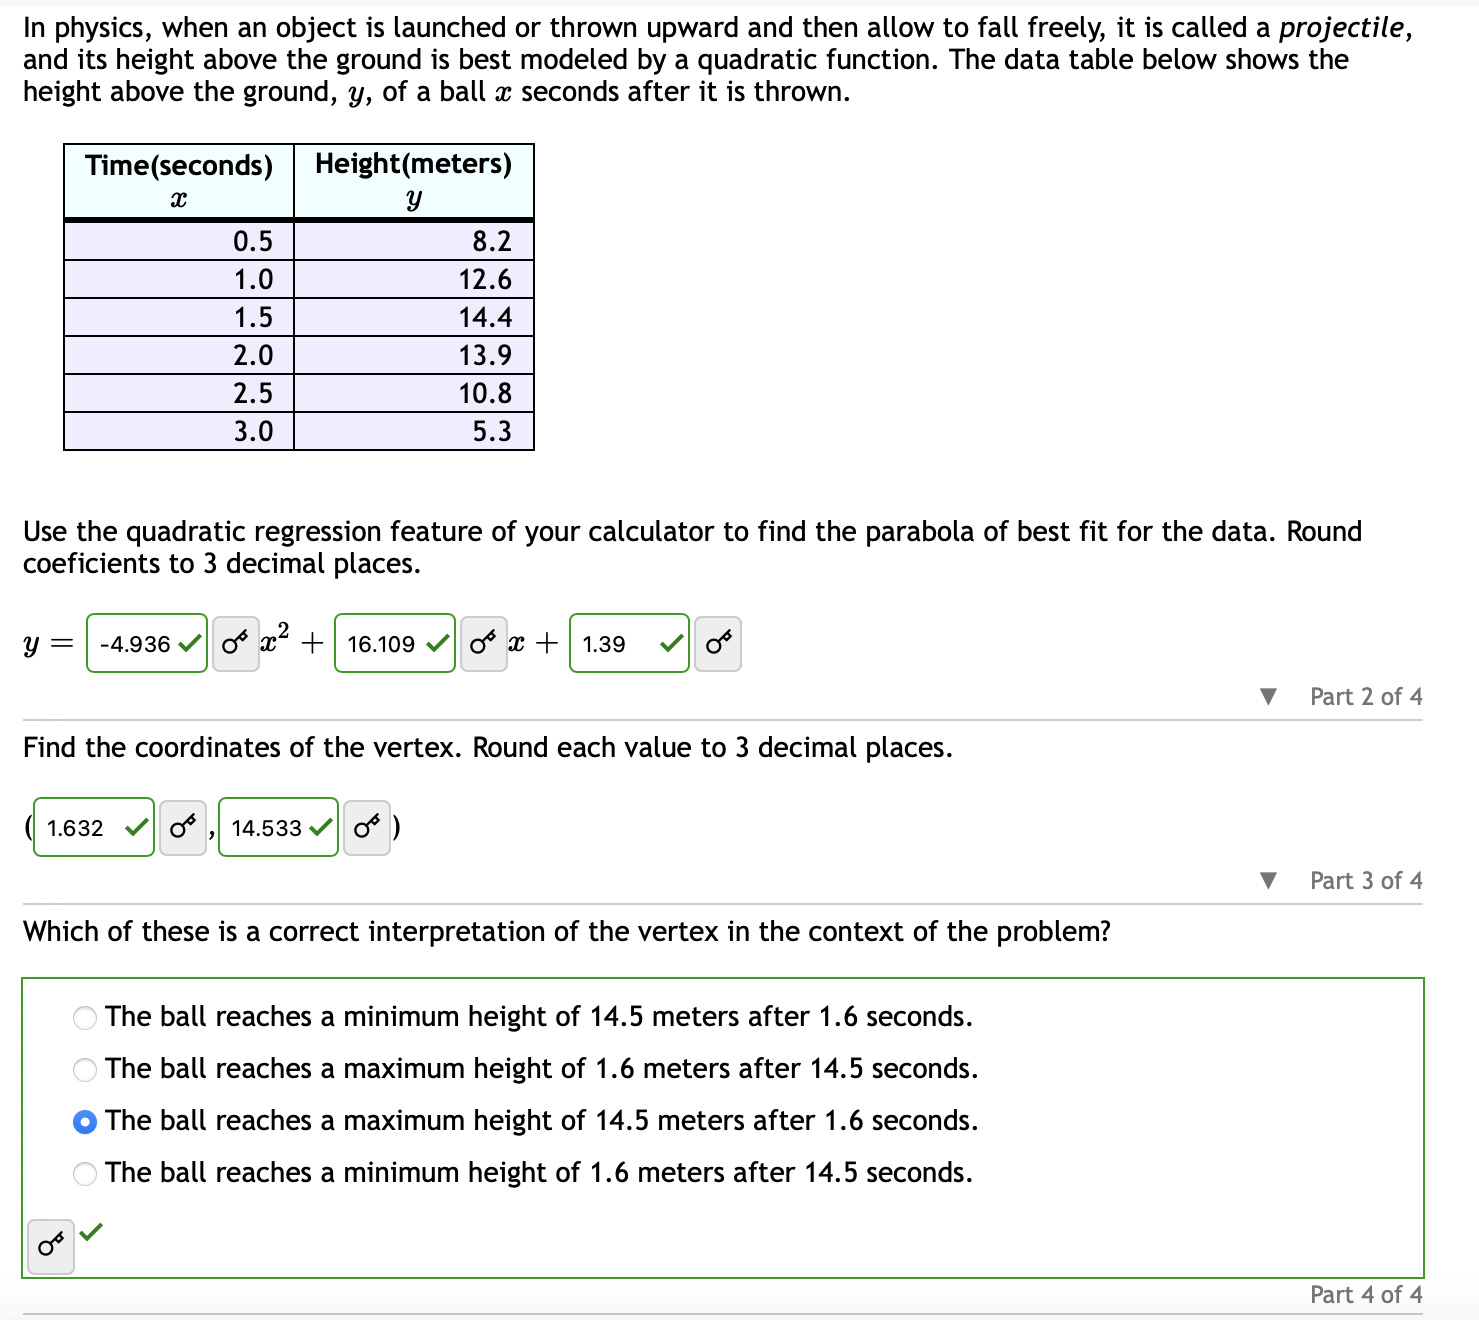Screen dimensions: 1479x1320
Task: Click the Part 4 of 4 label
Action: click(x=1365, y=1294)
